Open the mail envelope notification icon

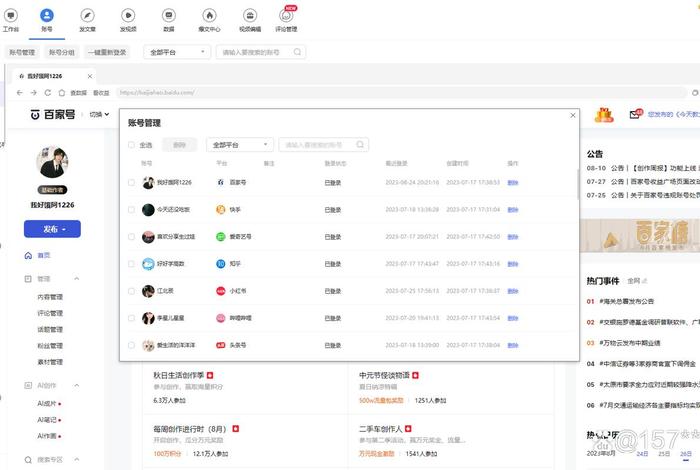click(x=635, y=114)
